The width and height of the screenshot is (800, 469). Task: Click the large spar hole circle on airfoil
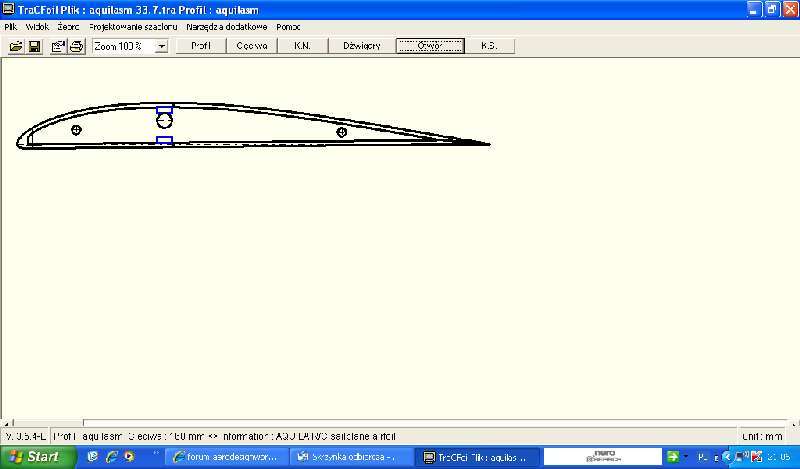pos(165,121)
